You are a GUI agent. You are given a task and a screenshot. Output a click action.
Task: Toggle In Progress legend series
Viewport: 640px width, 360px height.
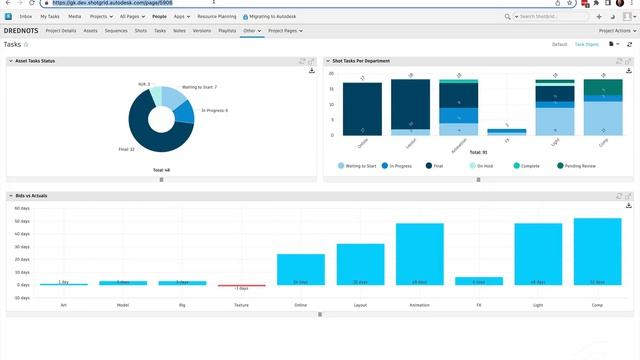(397, 166)
